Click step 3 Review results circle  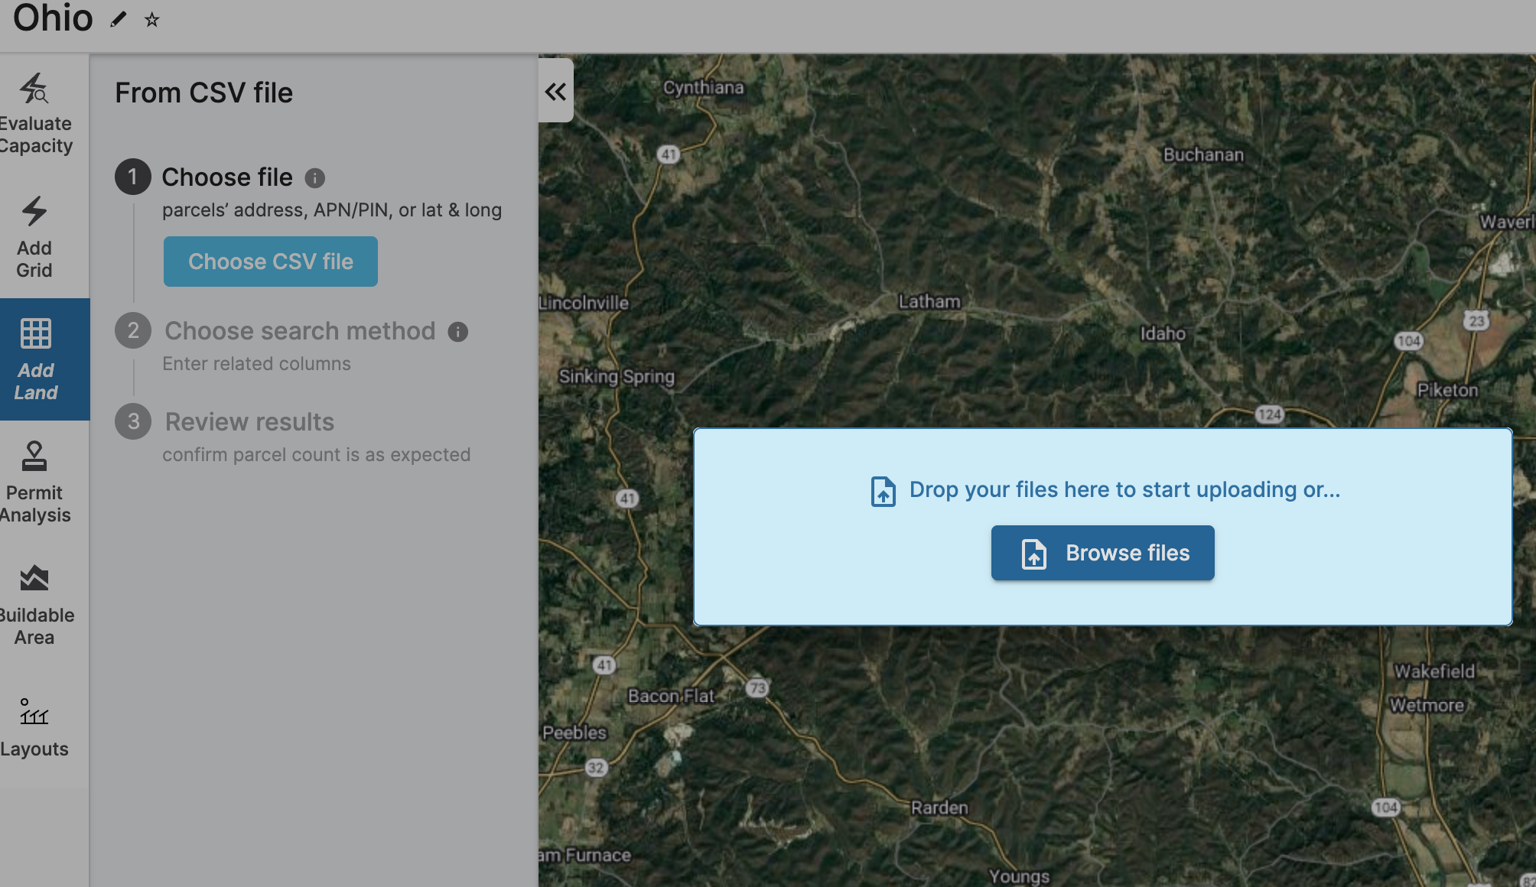[133, 421]
